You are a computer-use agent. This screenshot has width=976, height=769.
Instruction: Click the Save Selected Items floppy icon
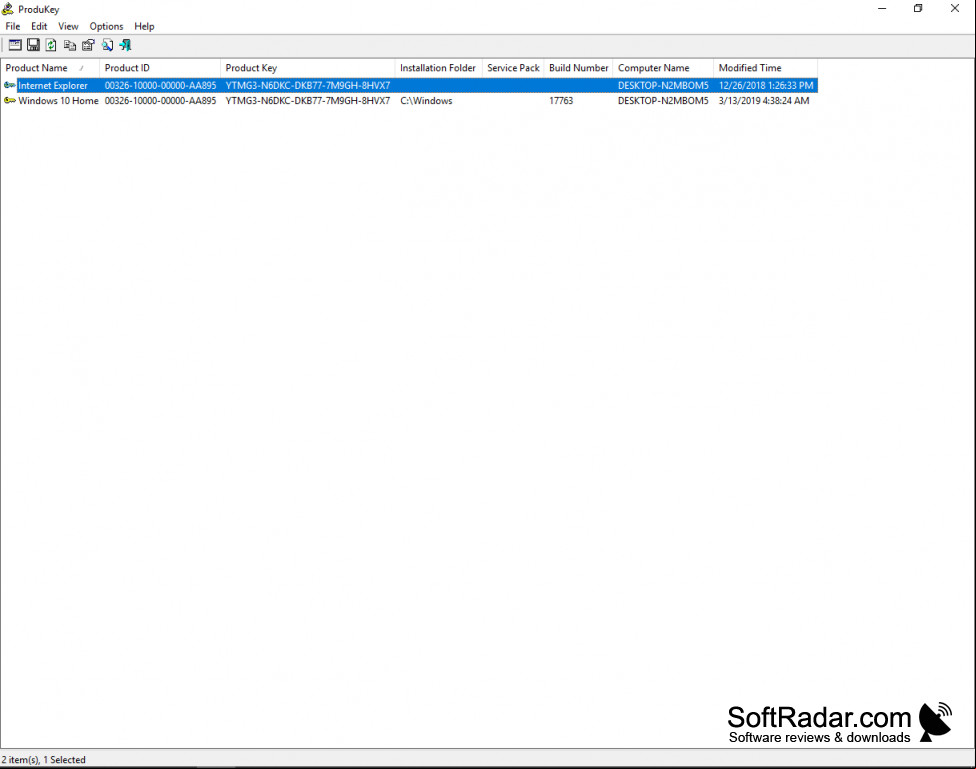(x=34, y=45)
